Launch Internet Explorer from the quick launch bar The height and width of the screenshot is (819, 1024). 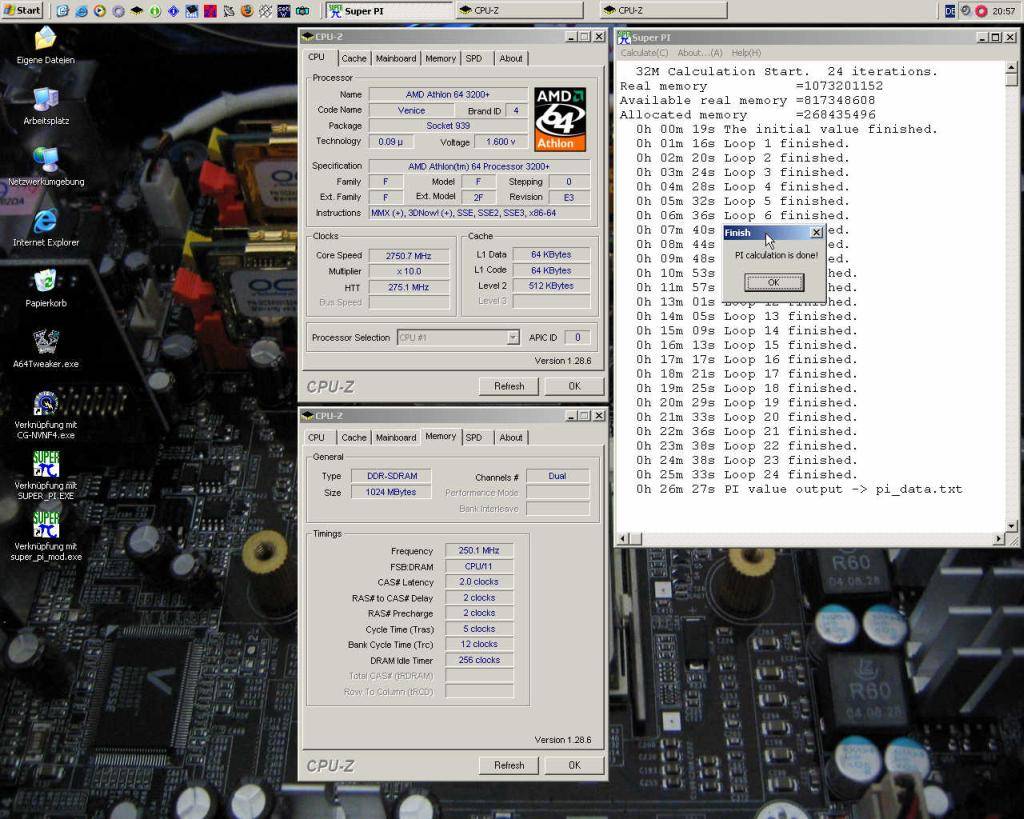tap(81, 10)
